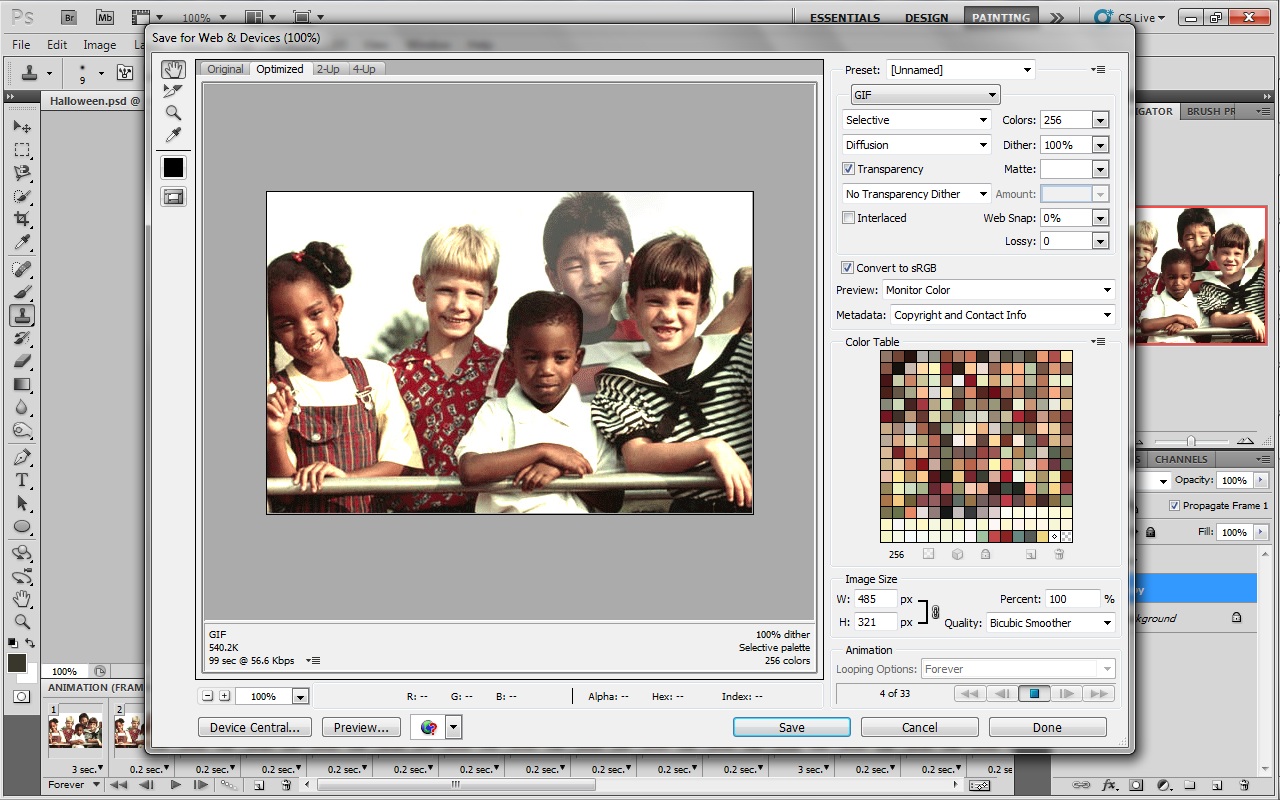1280x800 pixels.
Task: Select the Gradient tool
Action: pyautogui.click(x=21, y=384)
